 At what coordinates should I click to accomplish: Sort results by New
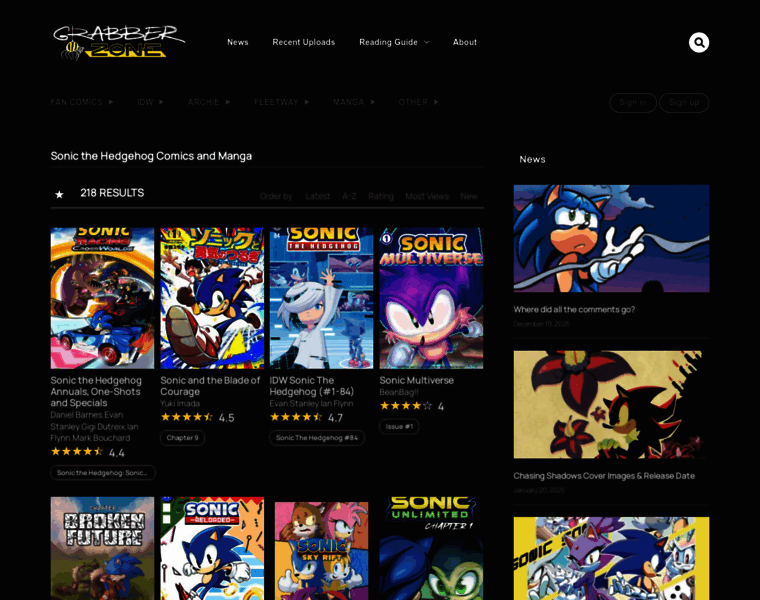point(469,196)
